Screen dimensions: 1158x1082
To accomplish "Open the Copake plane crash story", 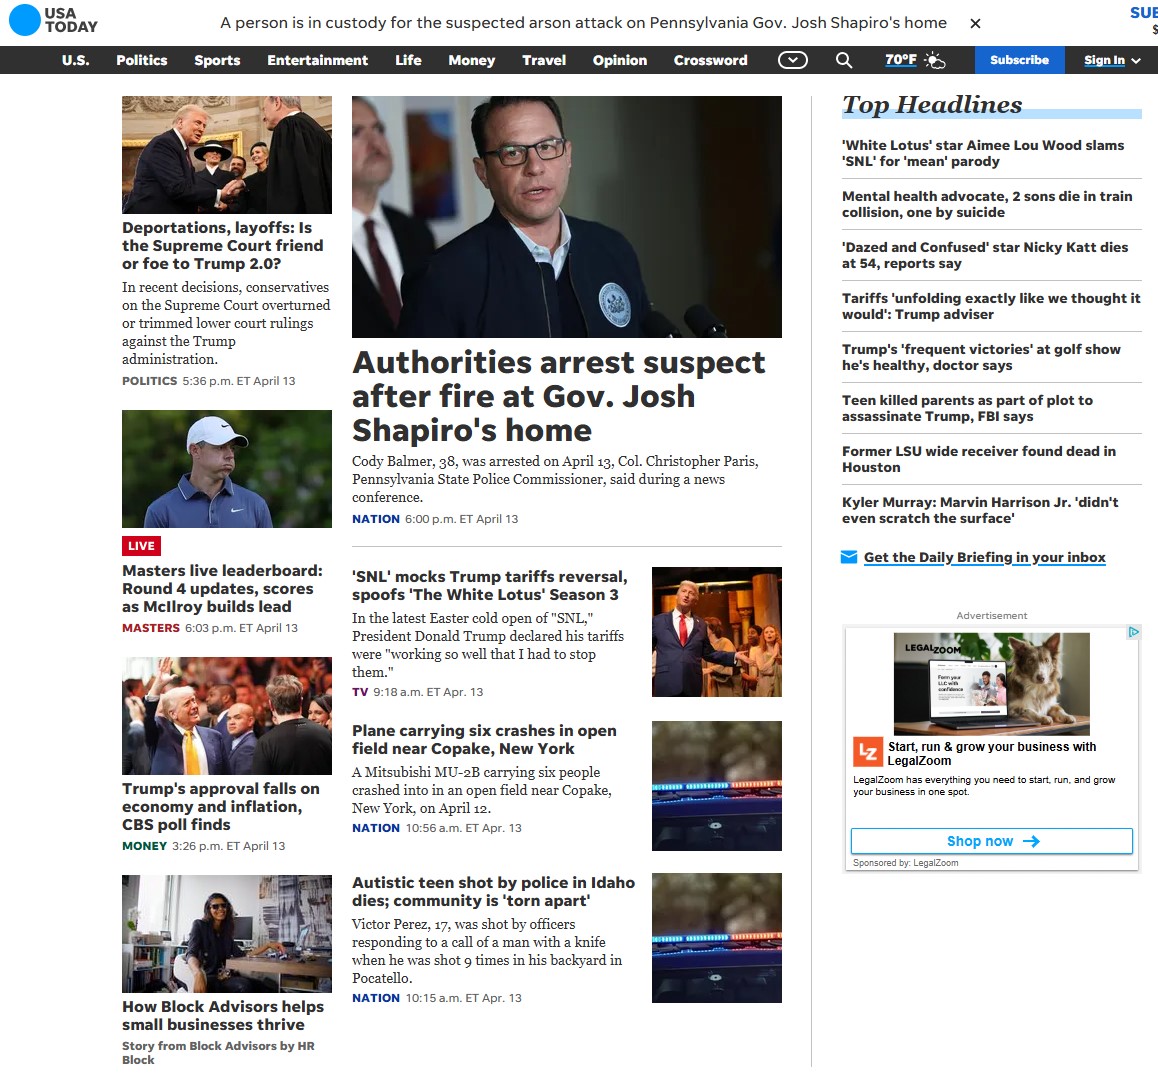I will tap(484, 739).
